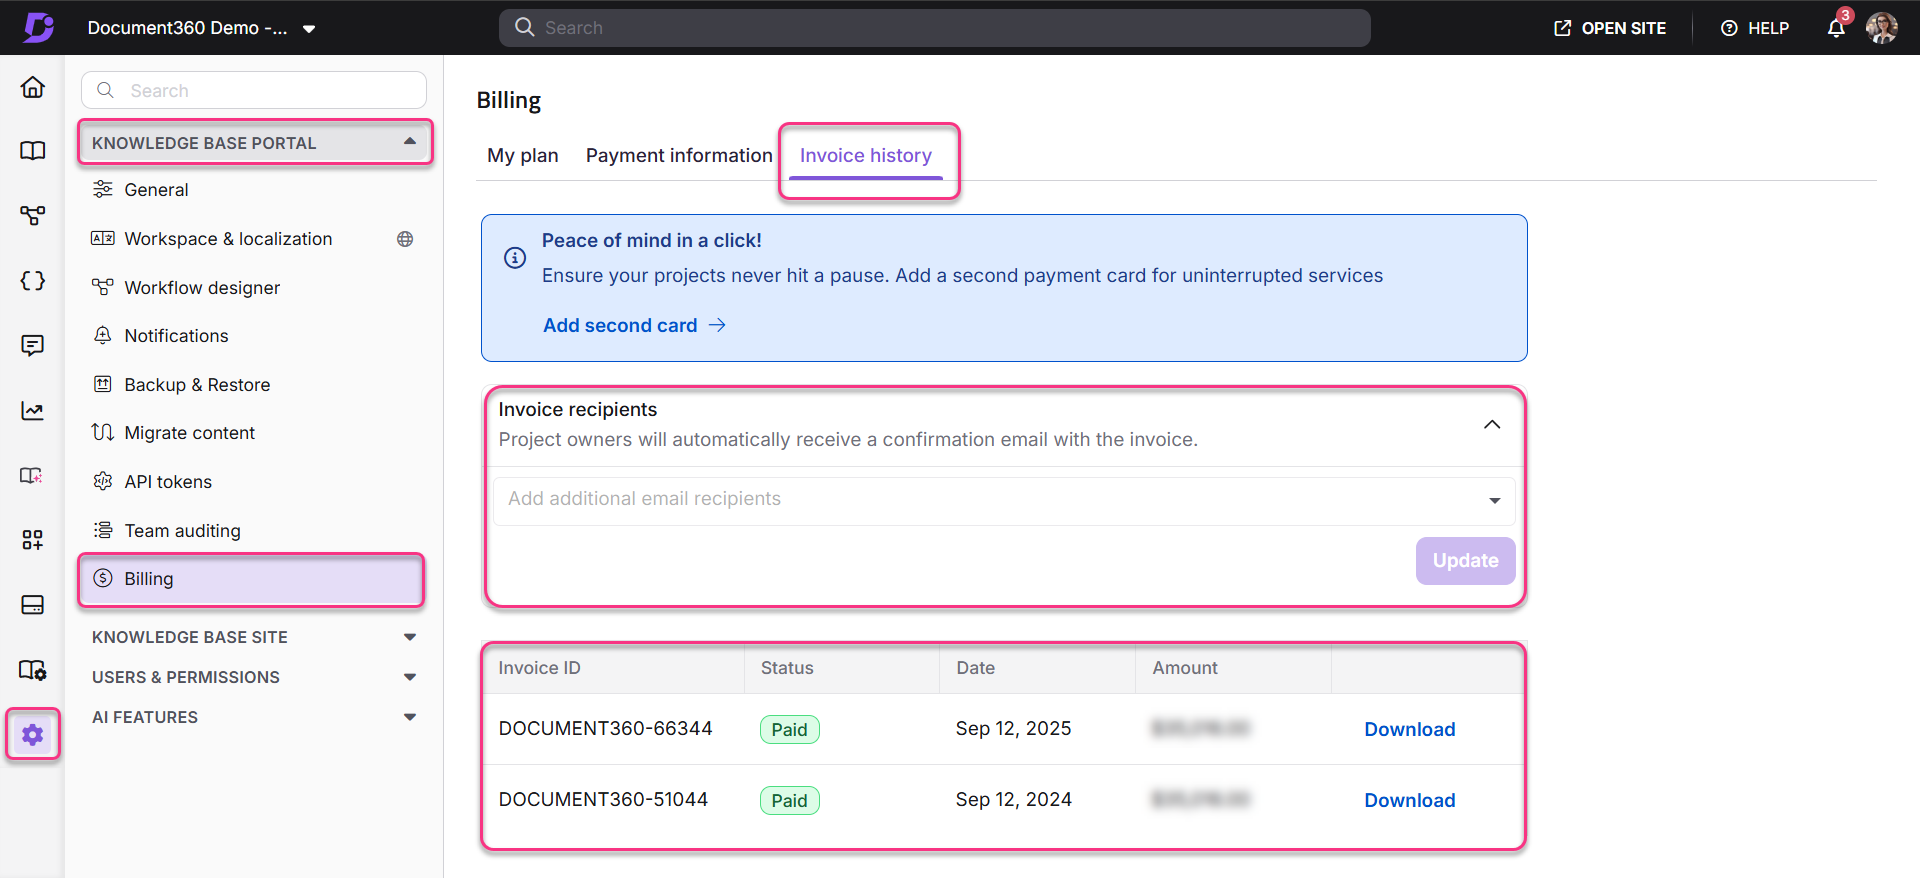The image size is (1920, 878).
Task: Click the arrow icon after Add second card
Action: (717, 325)
